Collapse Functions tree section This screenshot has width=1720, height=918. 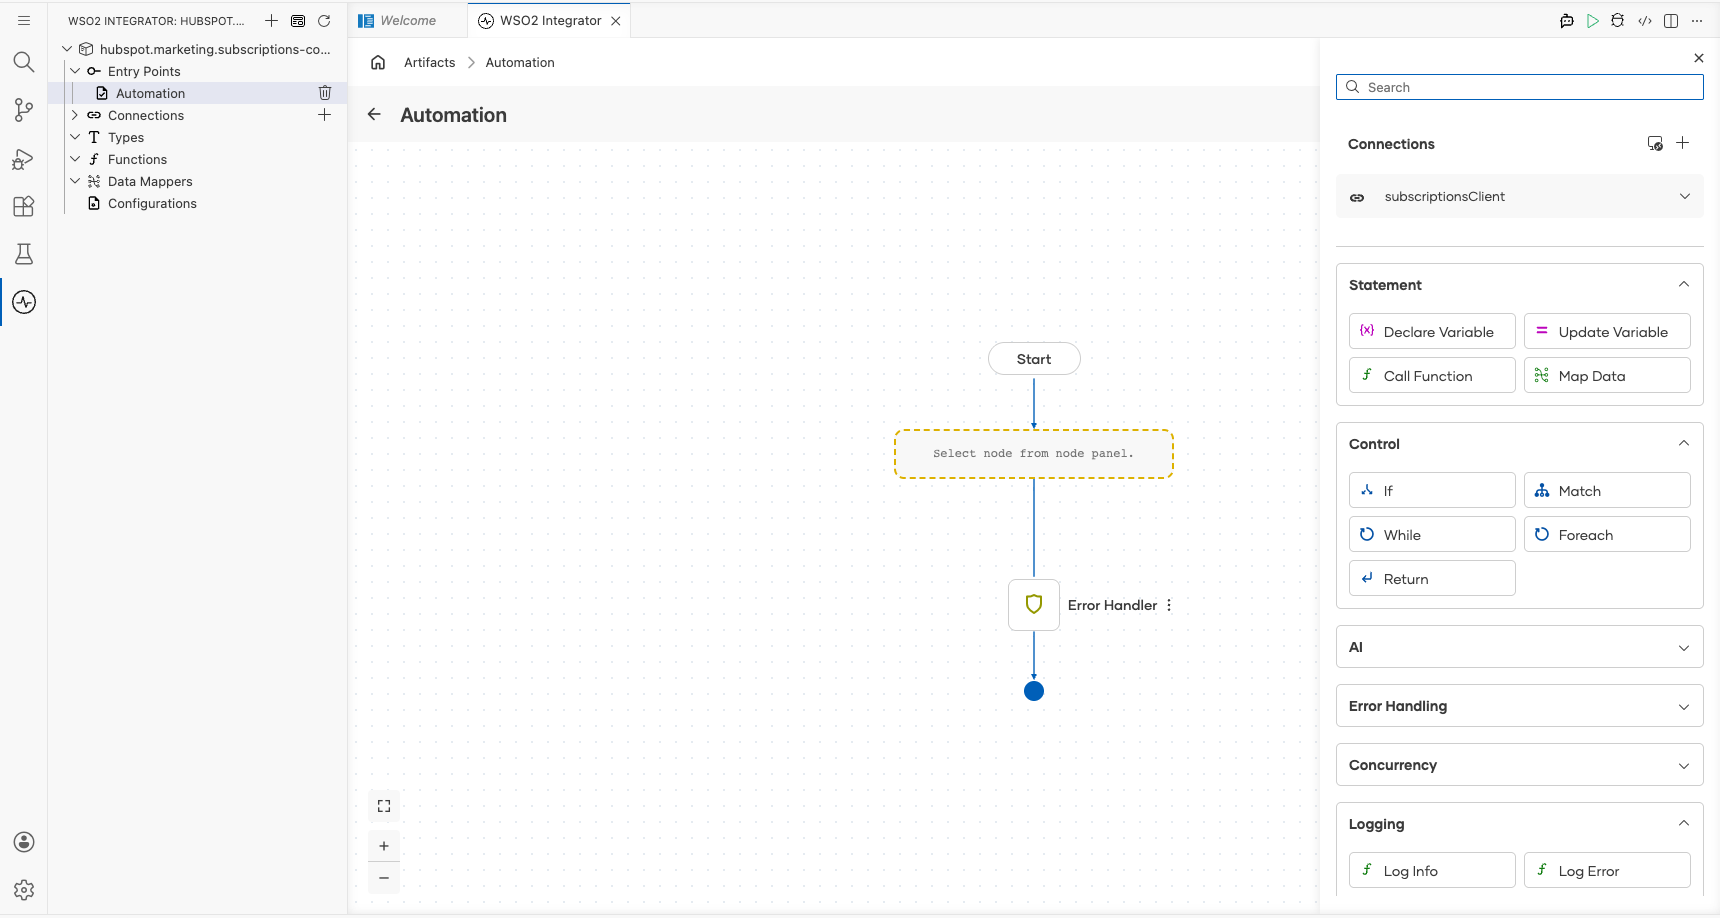point(75,159)
